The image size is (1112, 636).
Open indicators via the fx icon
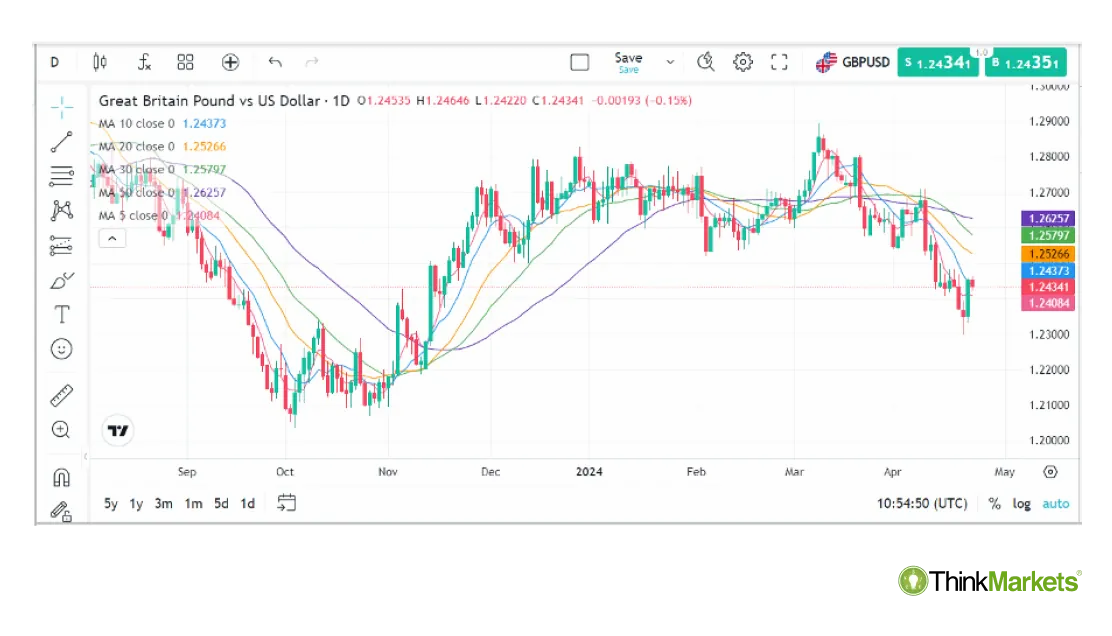(x=143, y=62)
